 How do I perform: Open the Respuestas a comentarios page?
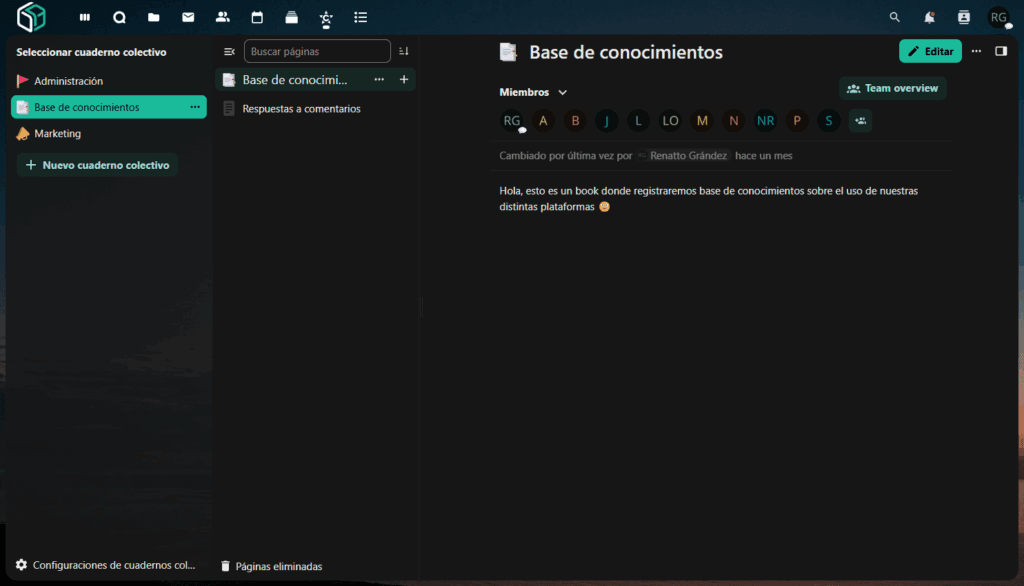[x=301, y=108]
